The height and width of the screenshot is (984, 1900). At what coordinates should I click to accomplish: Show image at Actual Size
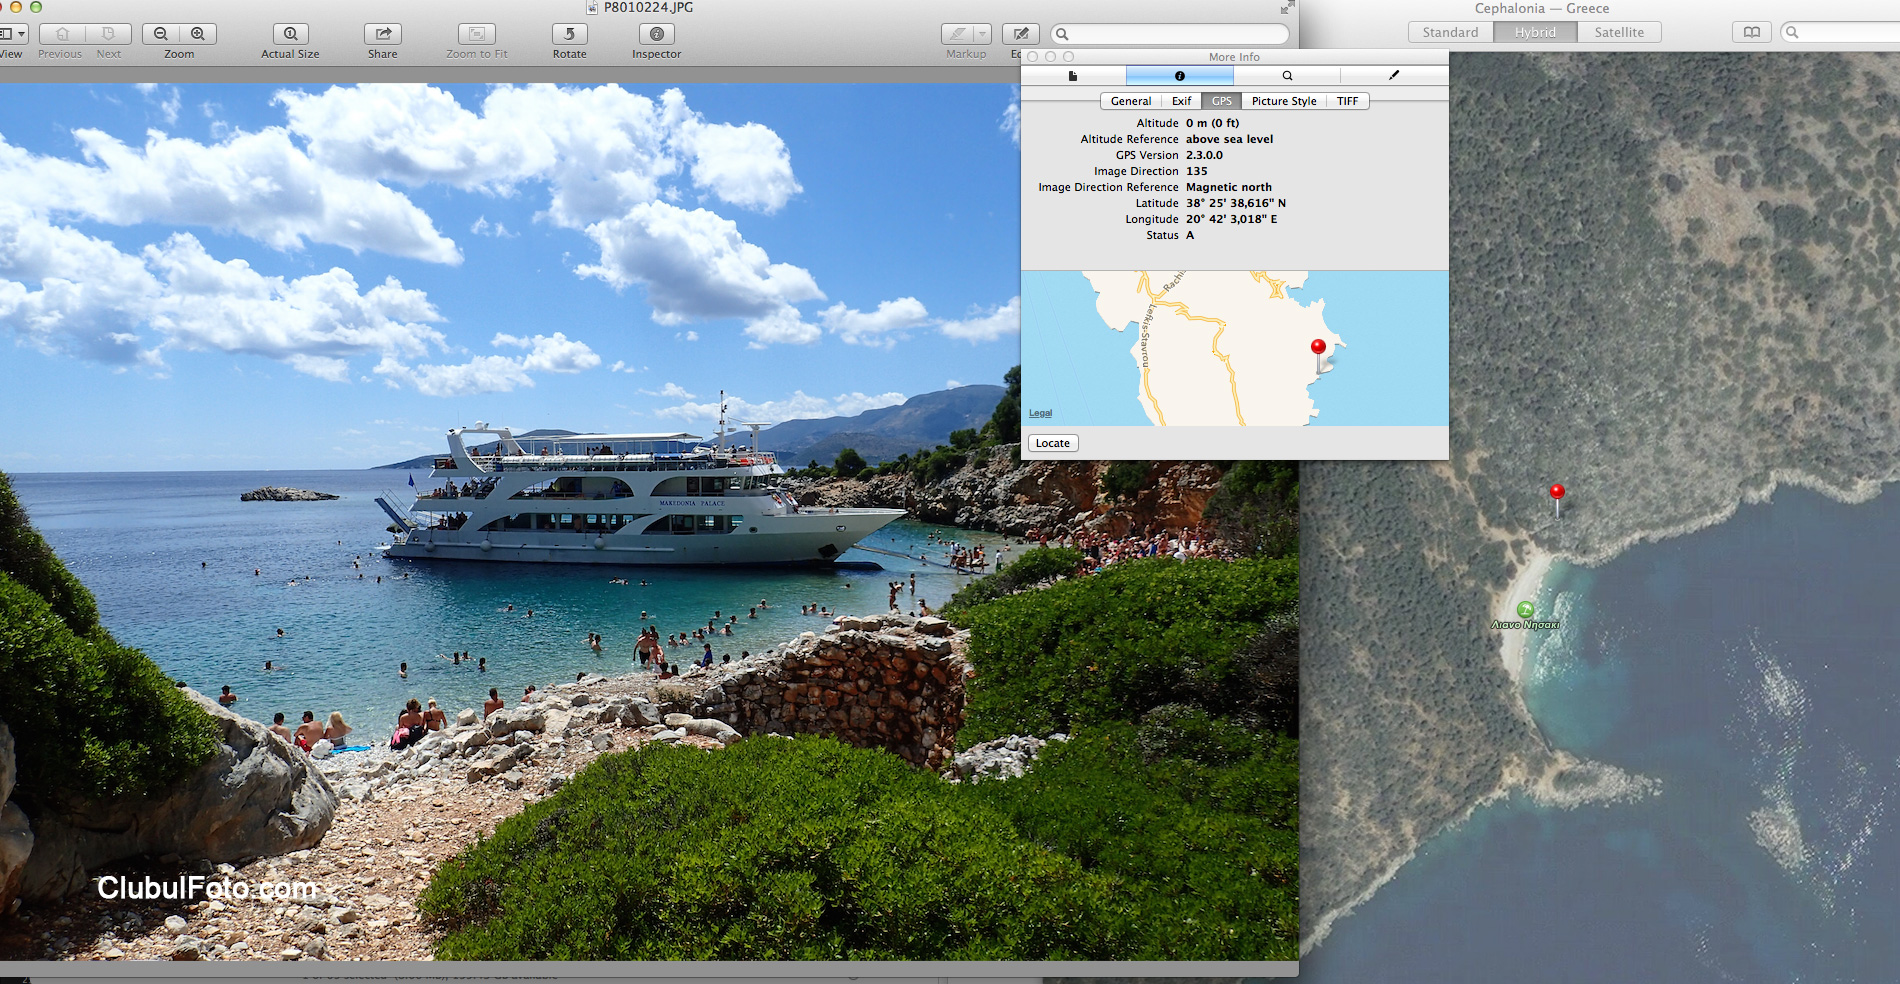coord(290,34)
